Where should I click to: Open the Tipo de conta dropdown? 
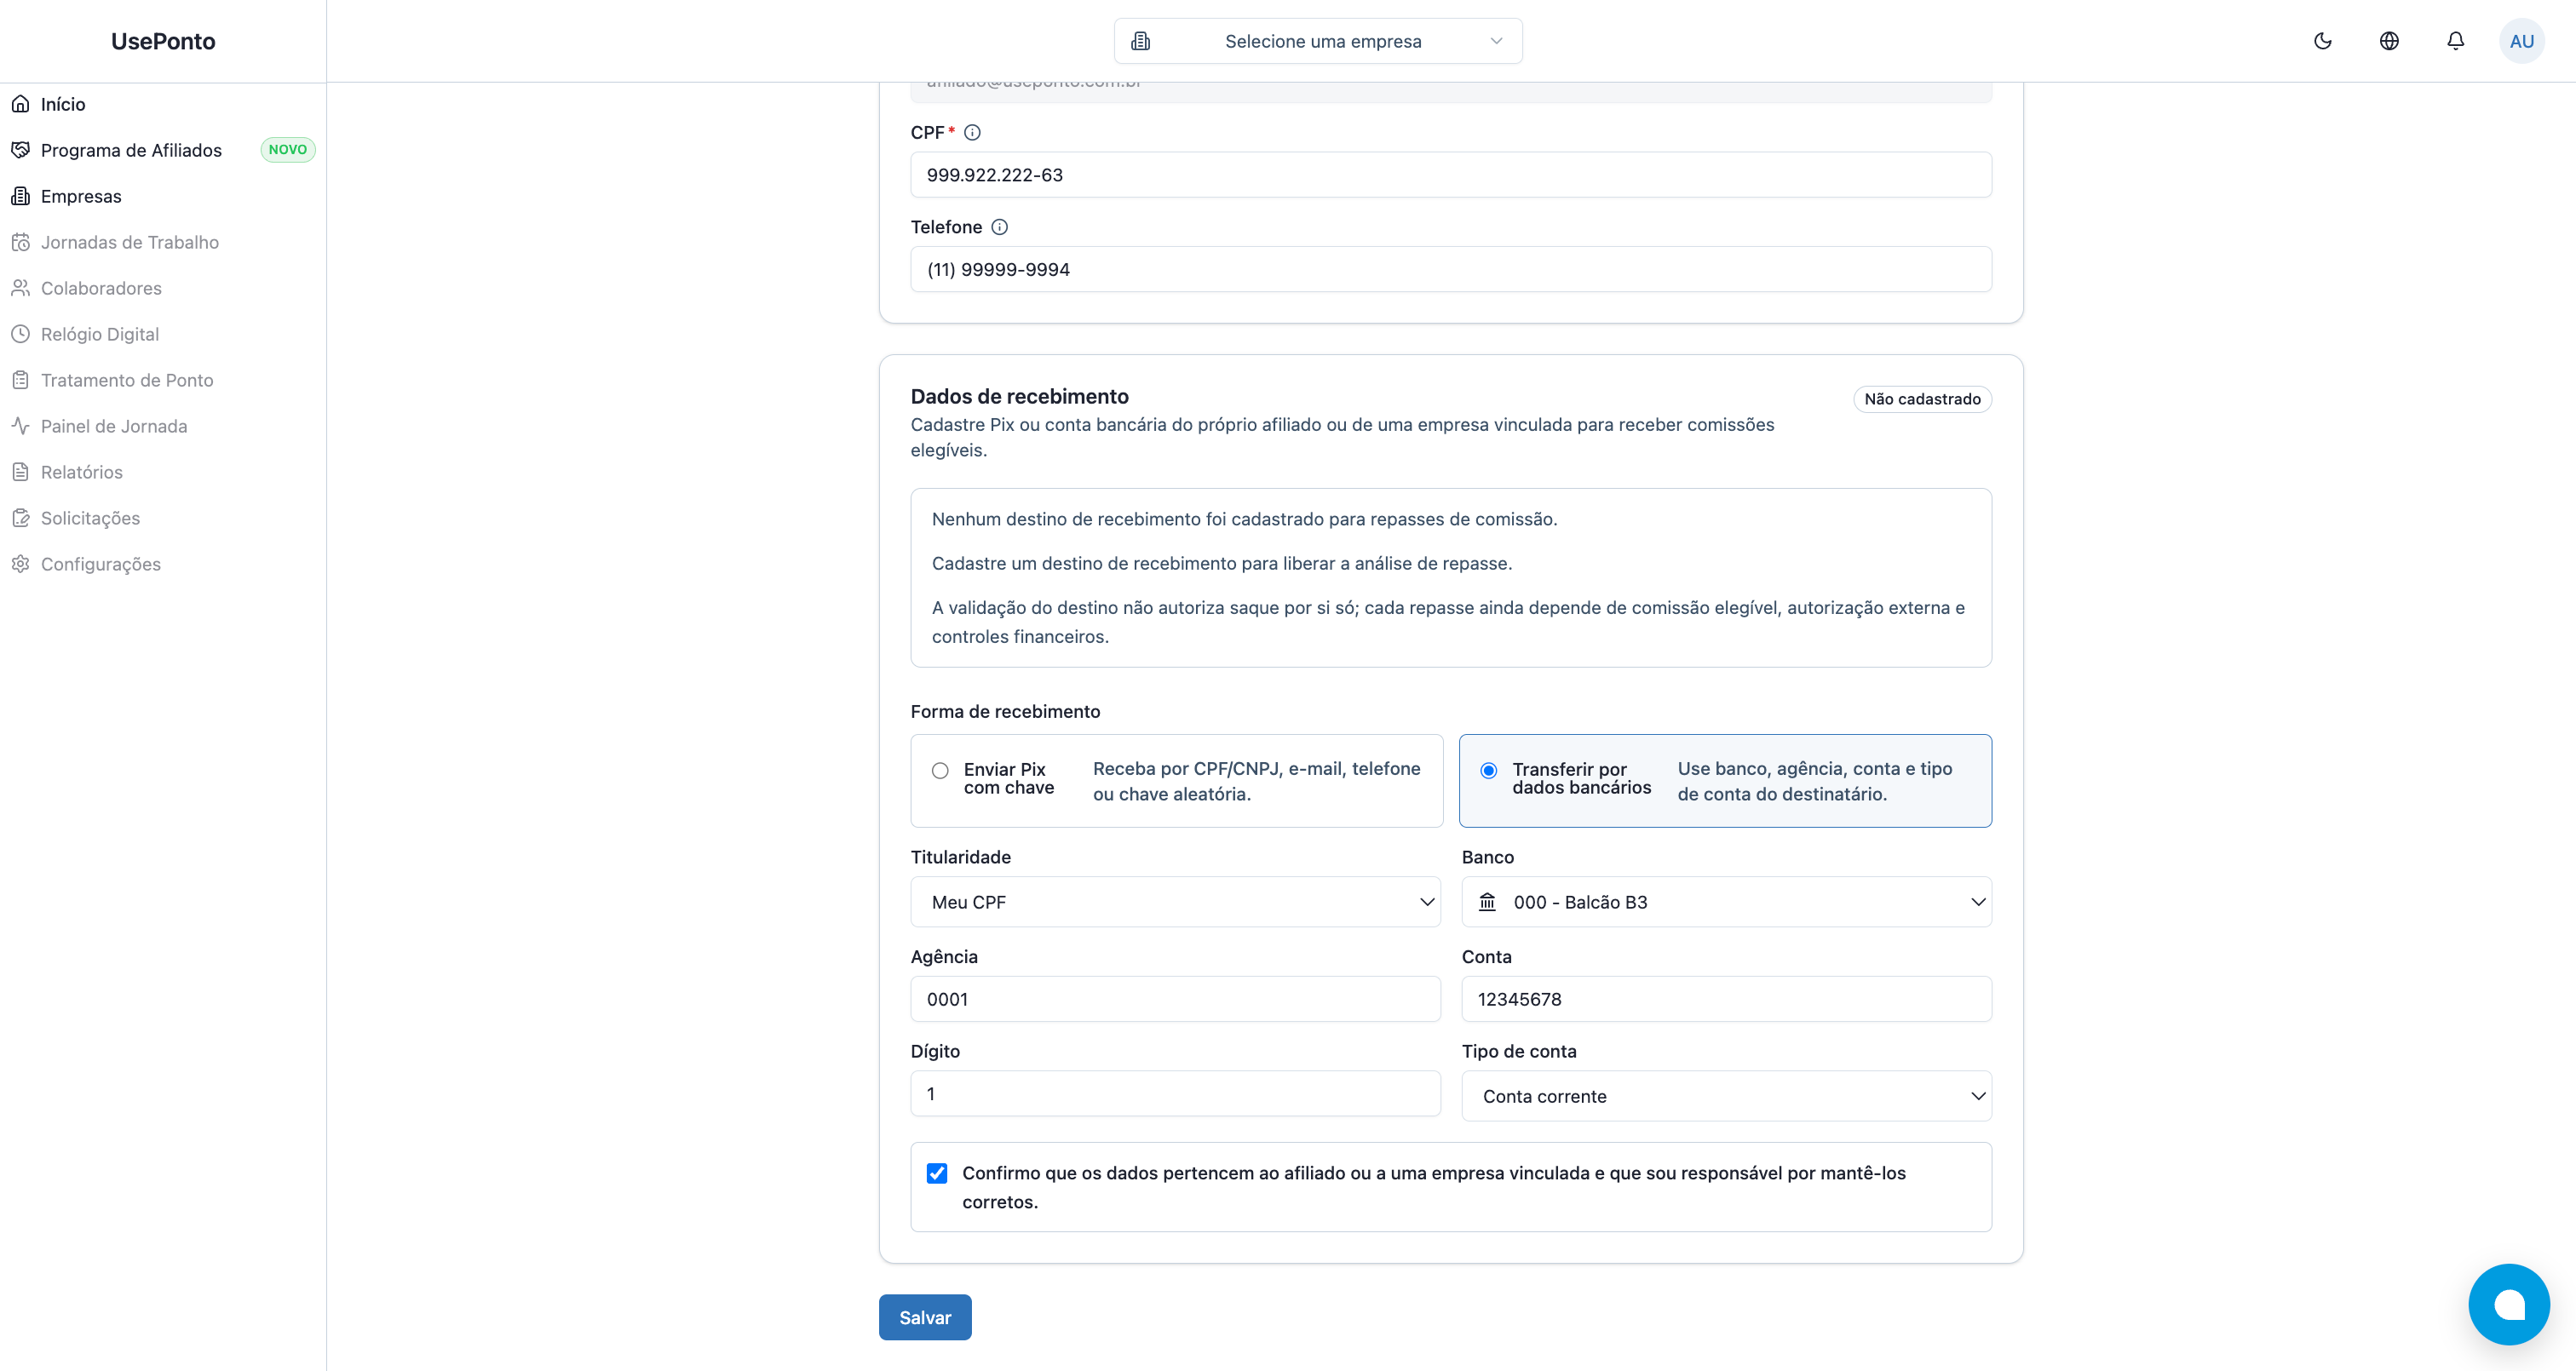tap(1727, 1096)
